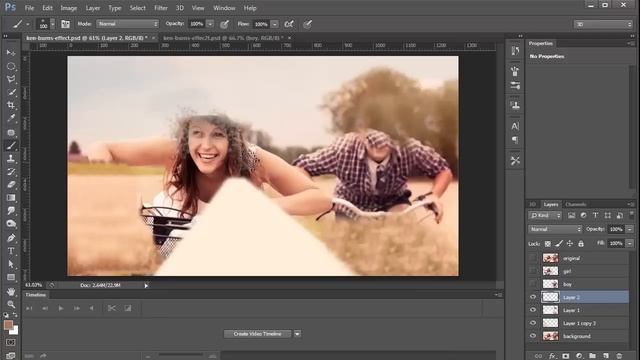
Task: Add a layer mask icon
Action: (565, 356)
